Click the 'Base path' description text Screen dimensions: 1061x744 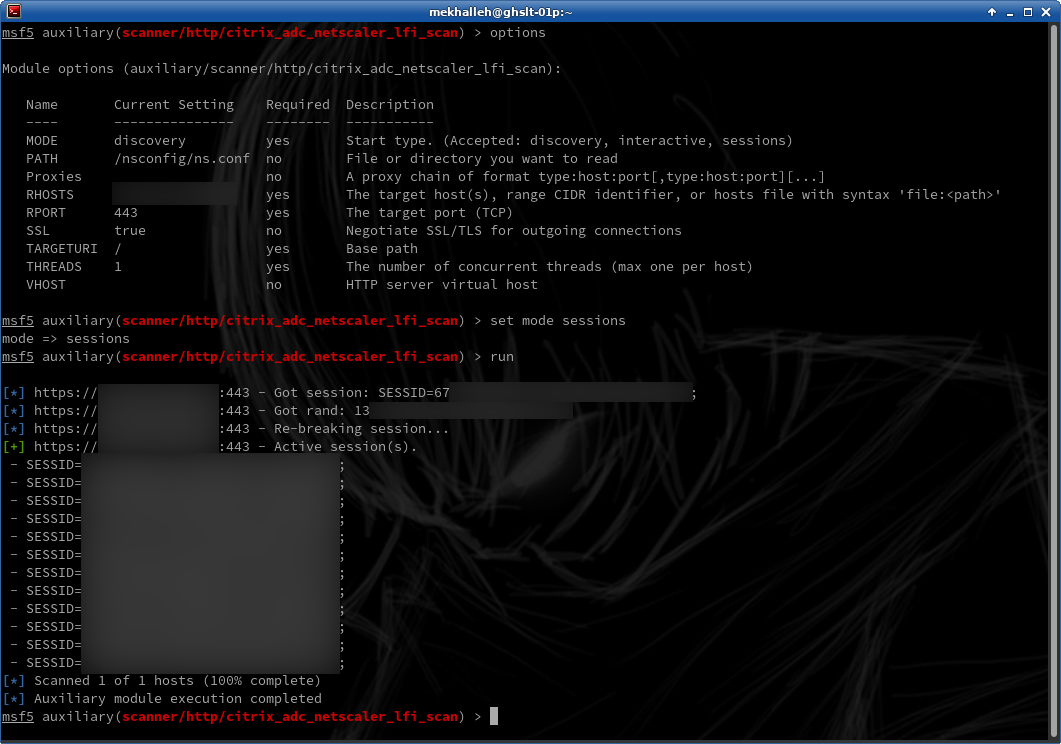click(x=382, y=249)
